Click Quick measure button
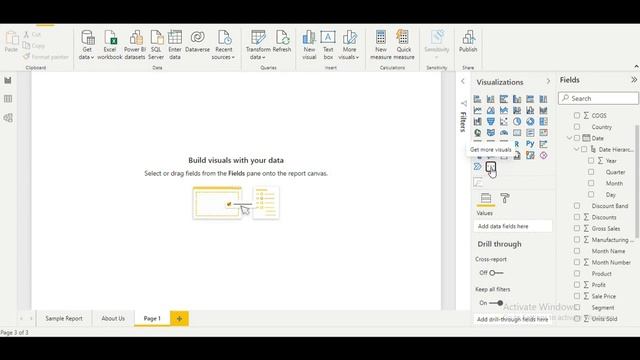Screen dimensions: 640x360 pos(404,45)
